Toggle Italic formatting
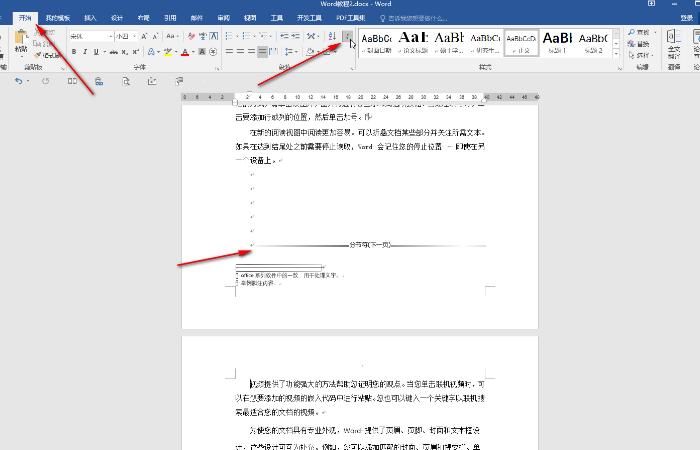This screenshot has height=450, width=700. click(x=85, y=52)
